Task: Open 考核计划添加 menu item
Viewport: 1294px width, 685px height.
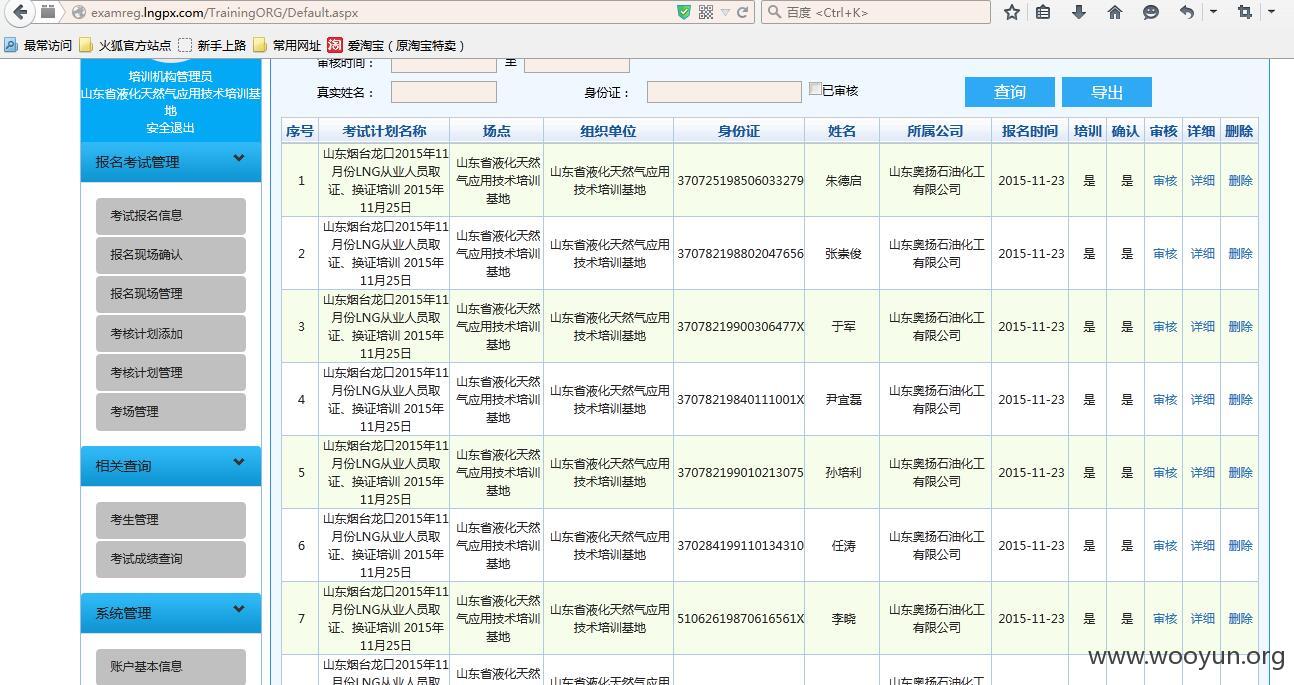Action: (x=171, y=334)
